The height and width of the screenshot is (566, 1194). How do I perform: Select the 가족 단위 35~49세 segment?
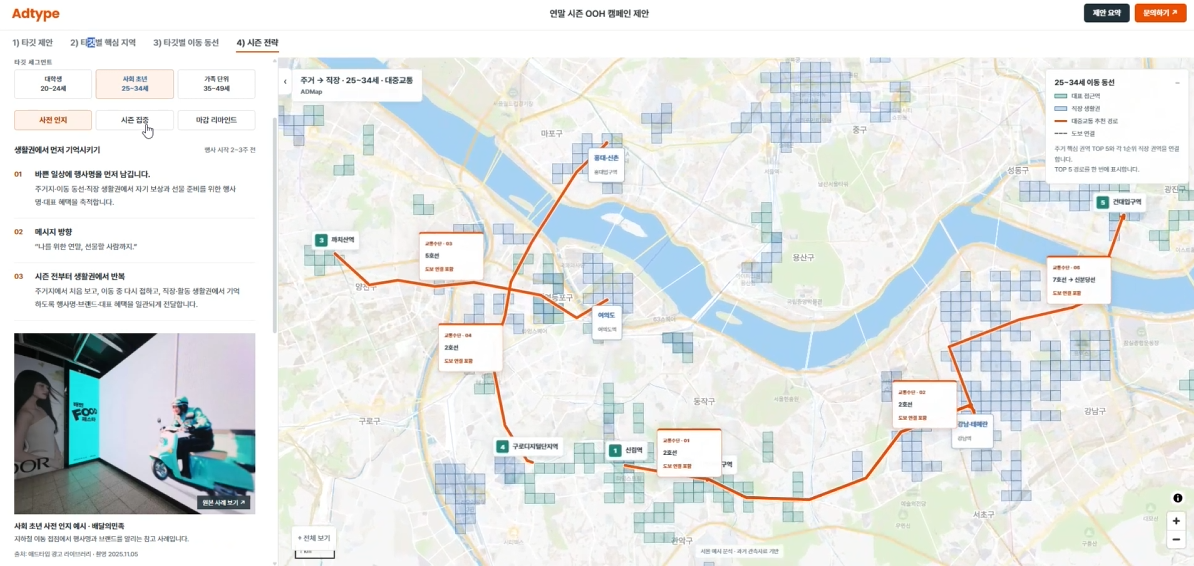pos(216,84)
